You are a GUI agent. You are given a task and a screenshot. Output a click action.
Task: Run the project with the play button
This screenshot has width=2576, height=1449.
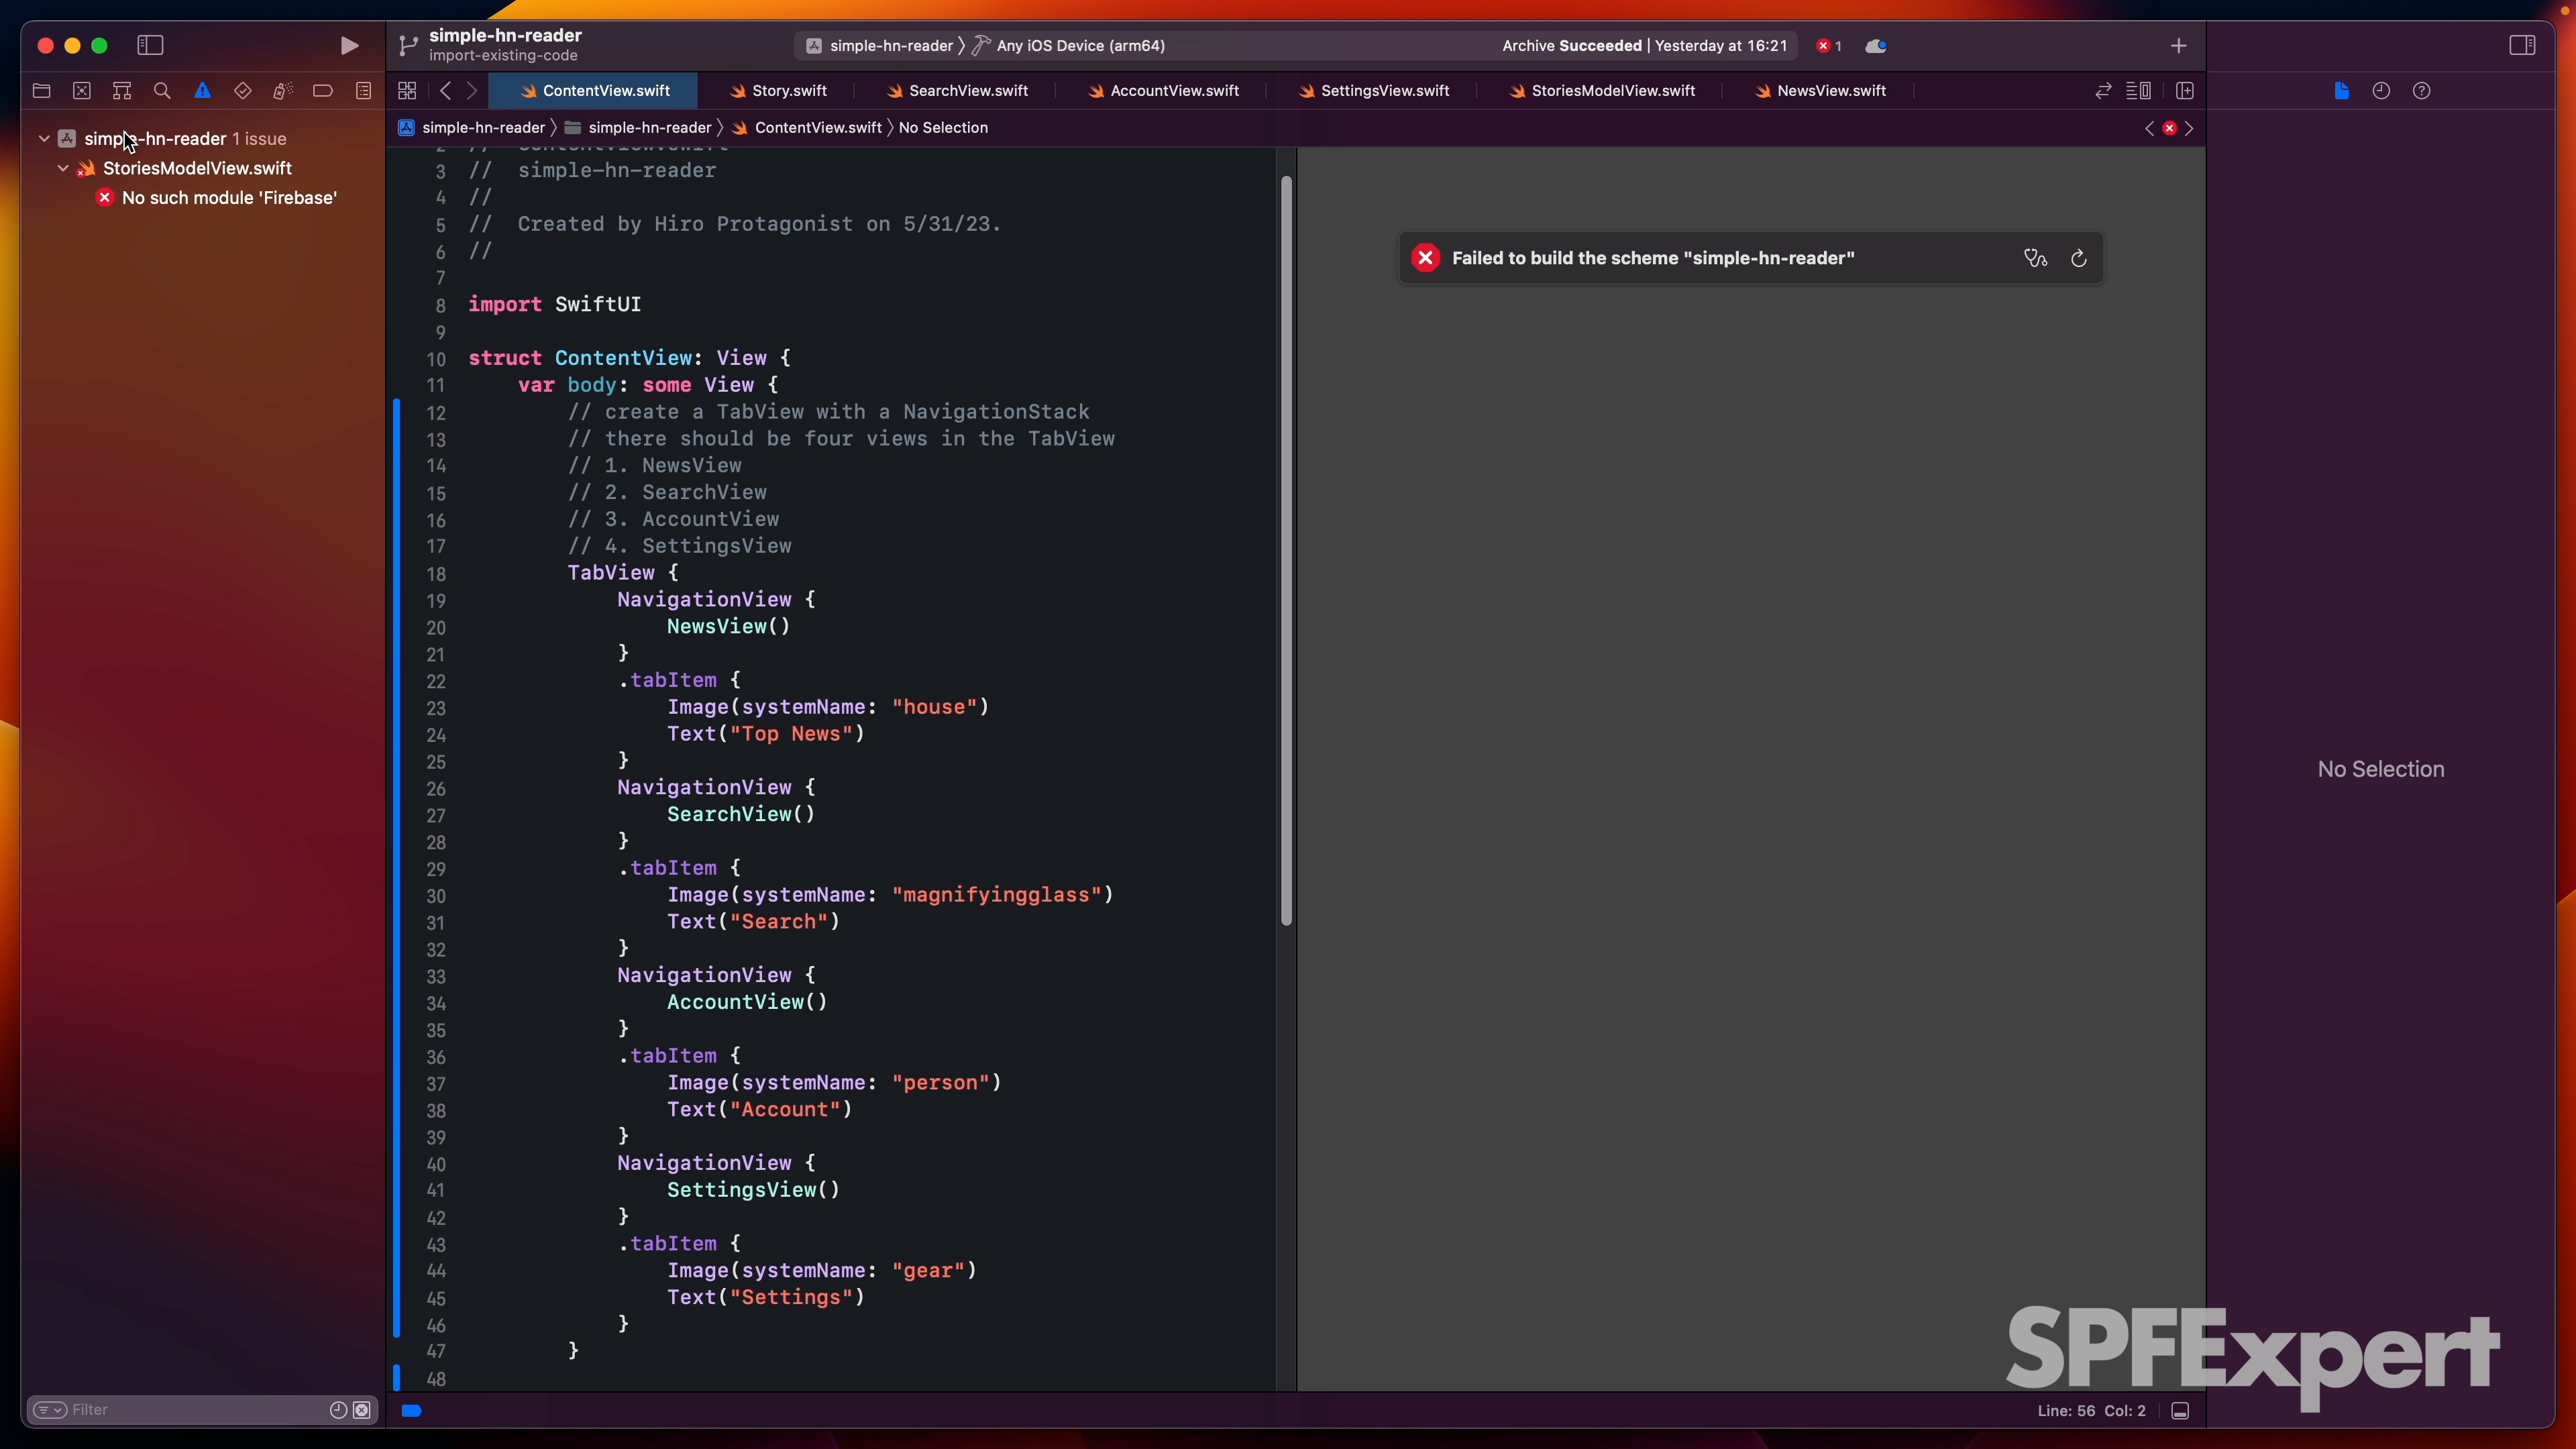click(x=348, y=45)
